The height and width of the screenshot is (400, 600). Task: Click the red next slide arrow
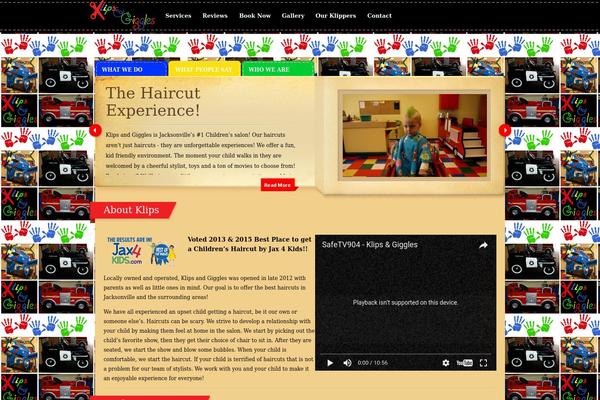tap(505, 130)
